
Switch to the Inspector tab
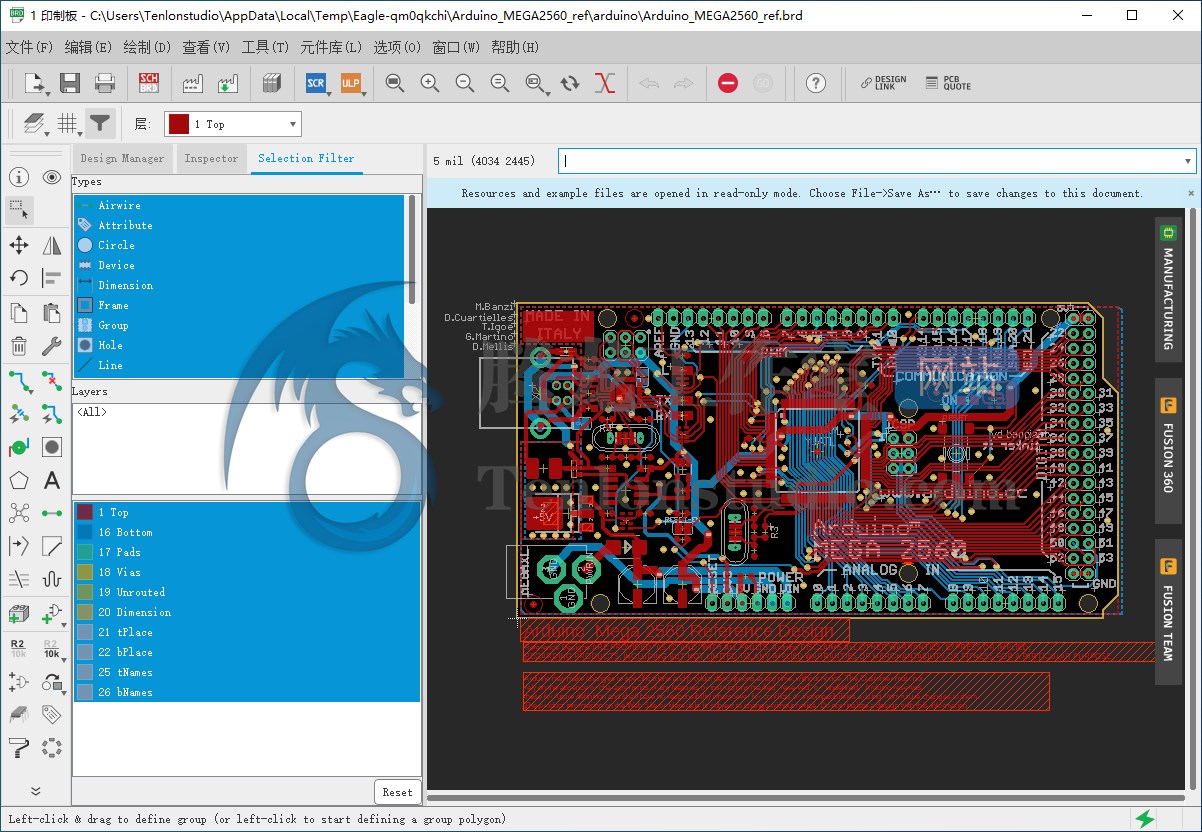click(211, 158)
